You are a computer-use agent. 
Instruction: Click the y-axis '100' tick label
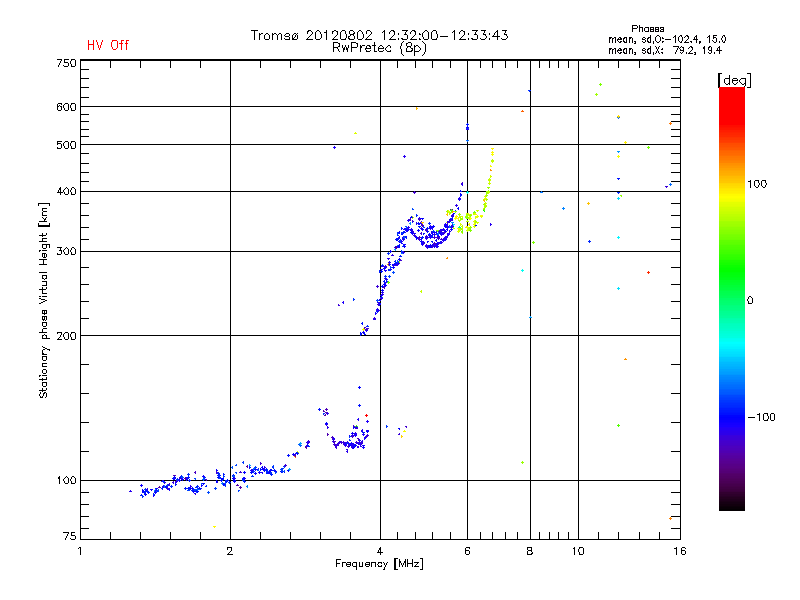(67, 481)
